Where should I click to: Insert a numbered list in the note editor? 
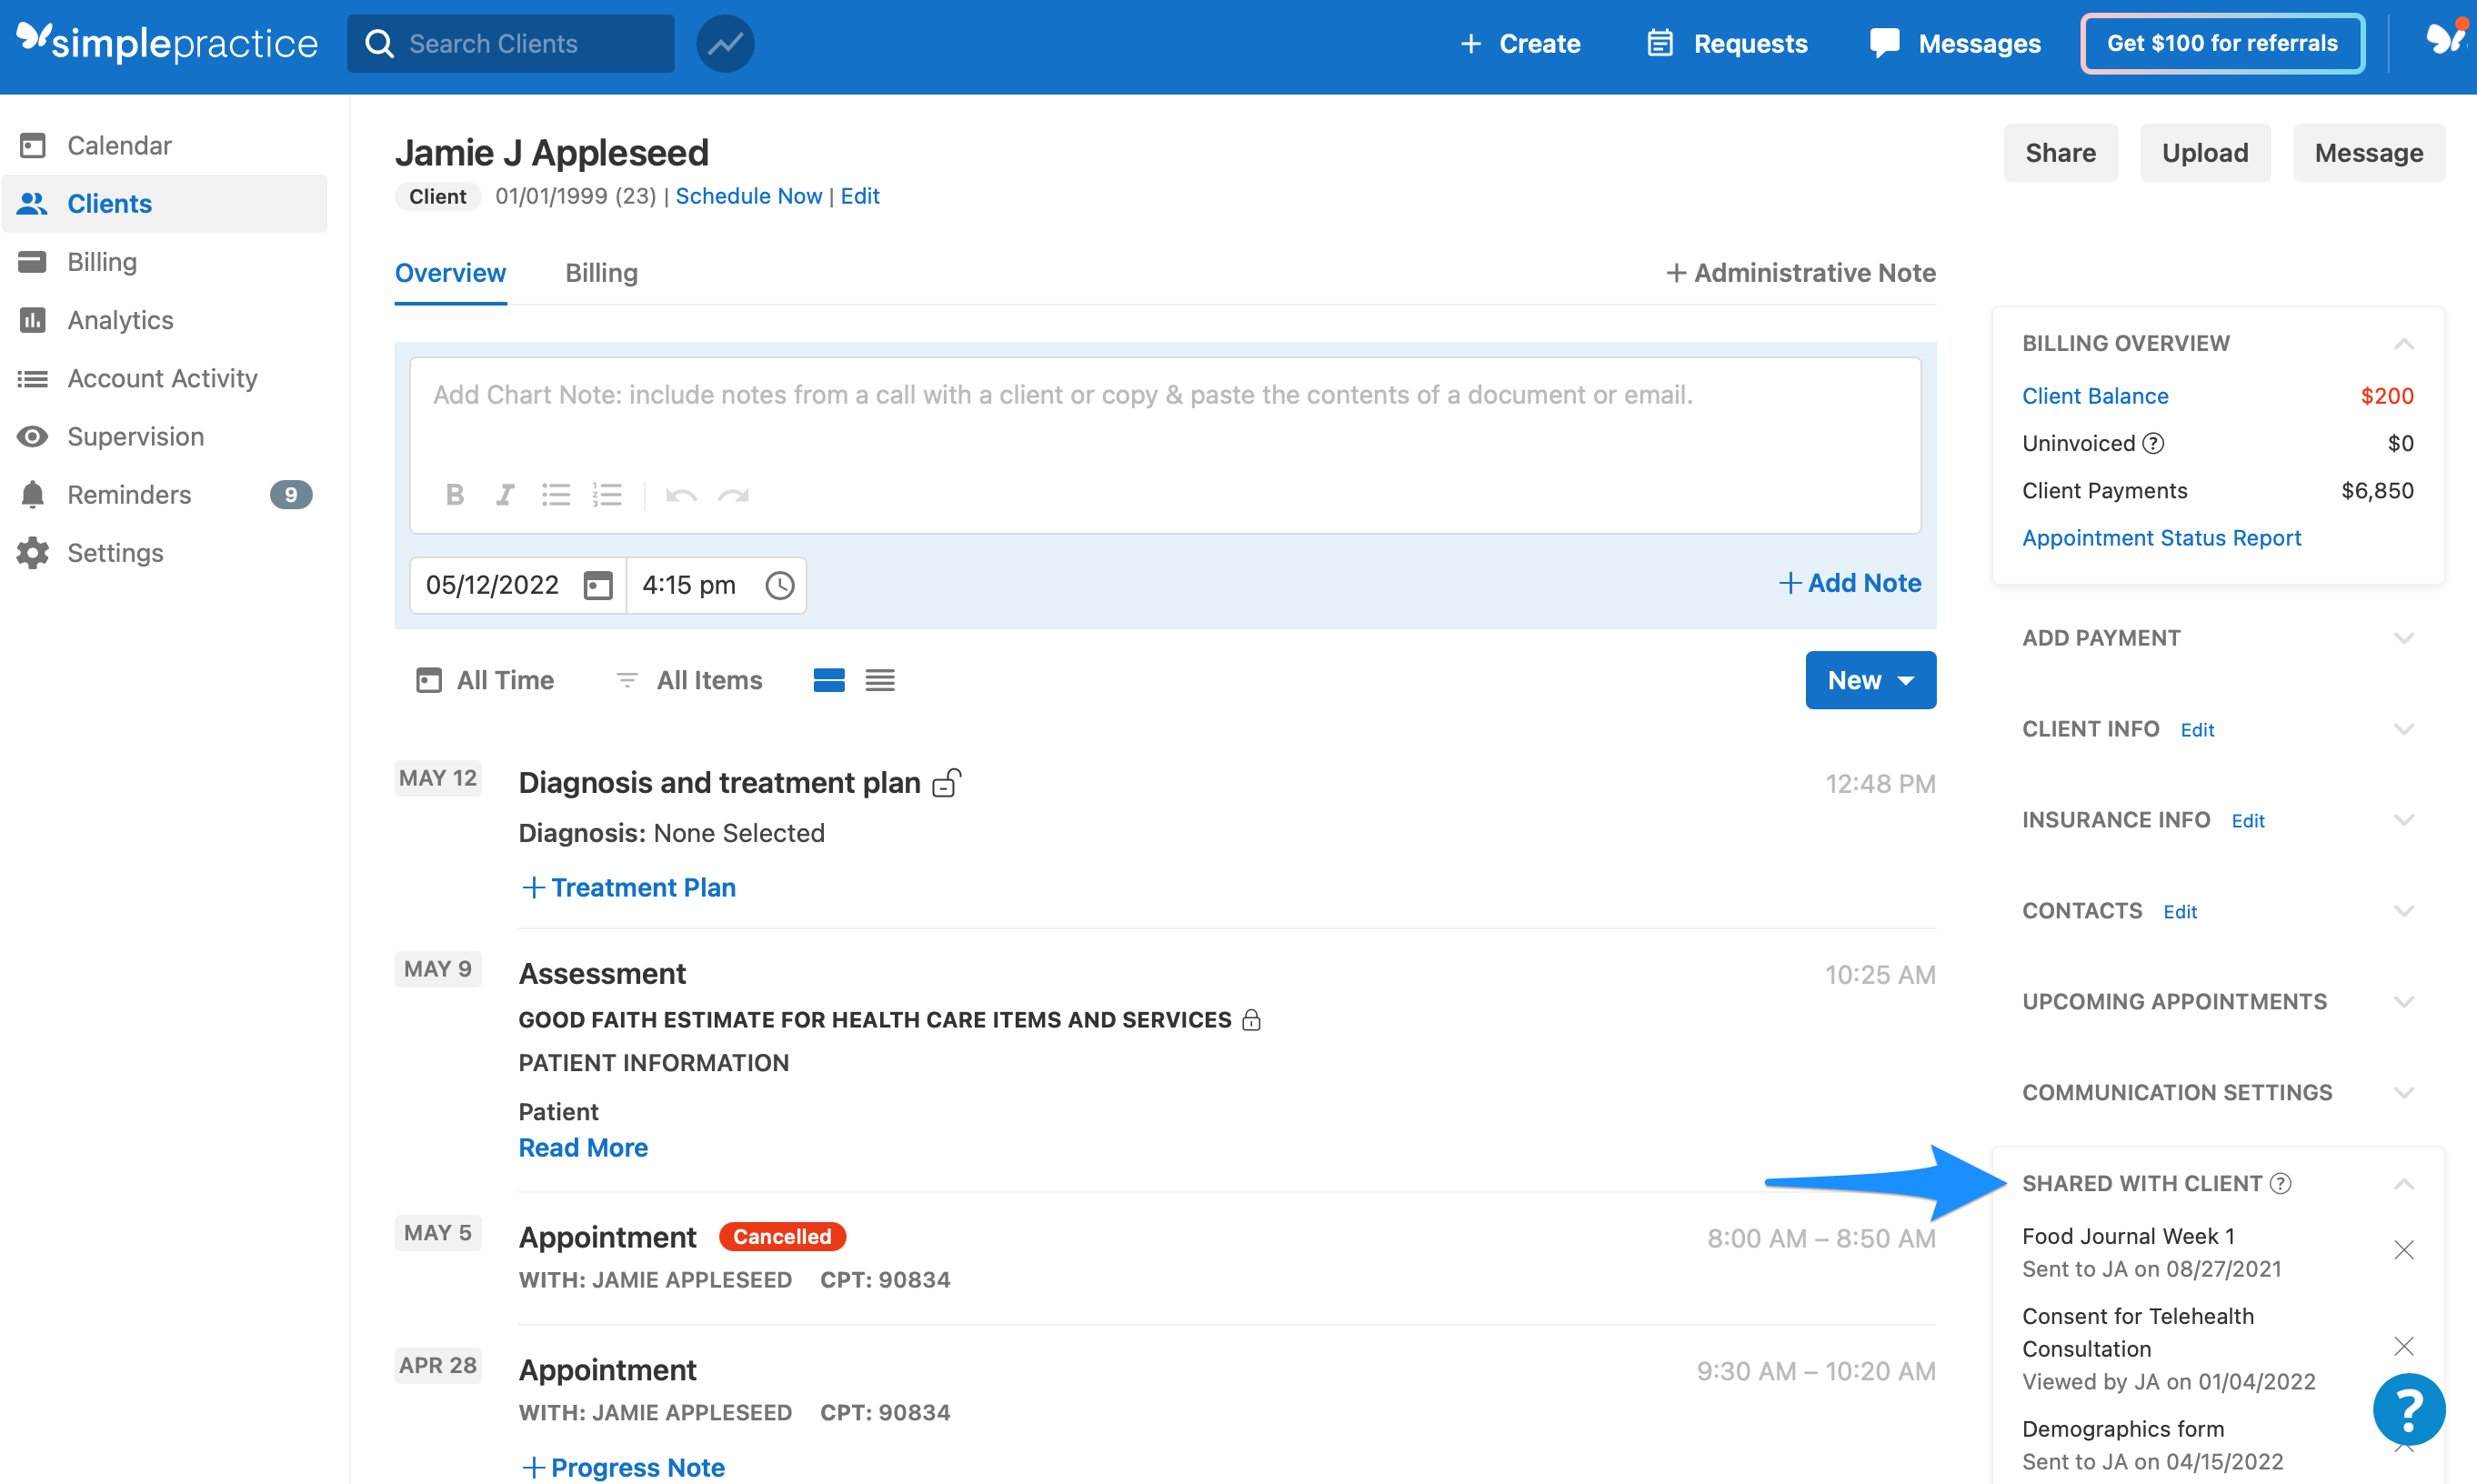click(x=608, y=494)
